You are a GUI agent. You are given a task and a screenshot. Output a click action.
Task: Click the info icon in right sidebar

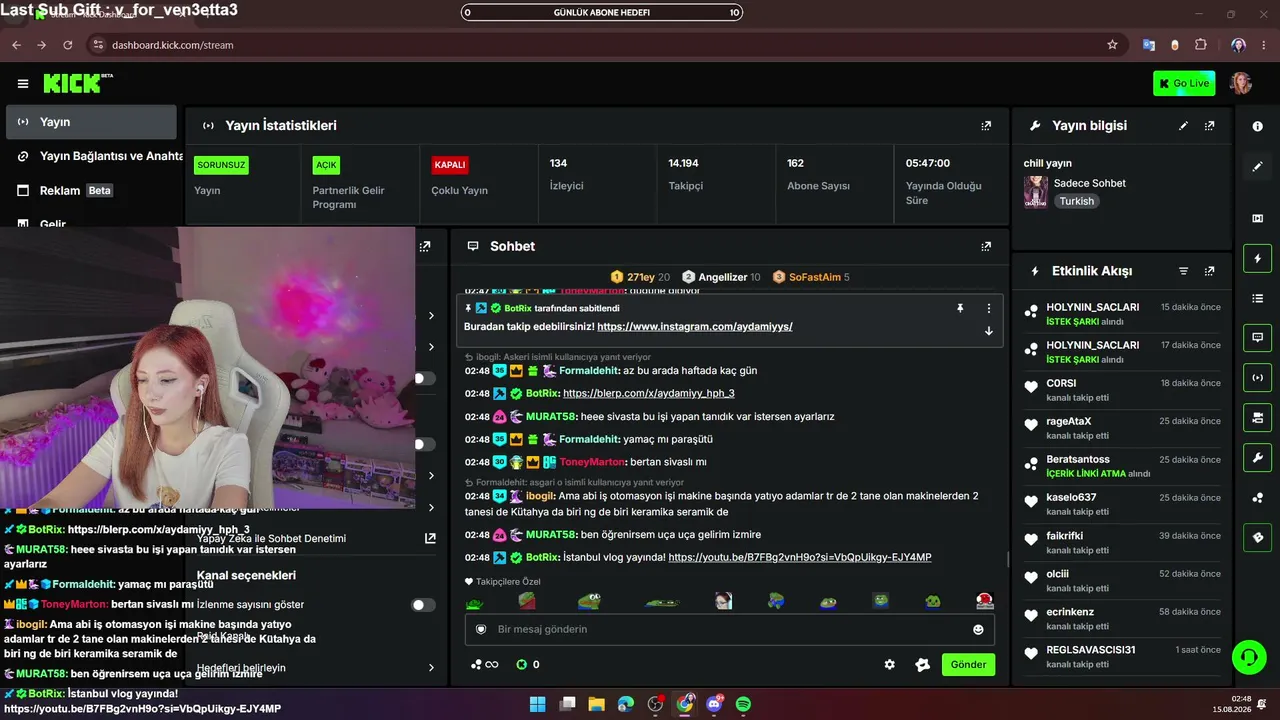[x=1258, y=127]
